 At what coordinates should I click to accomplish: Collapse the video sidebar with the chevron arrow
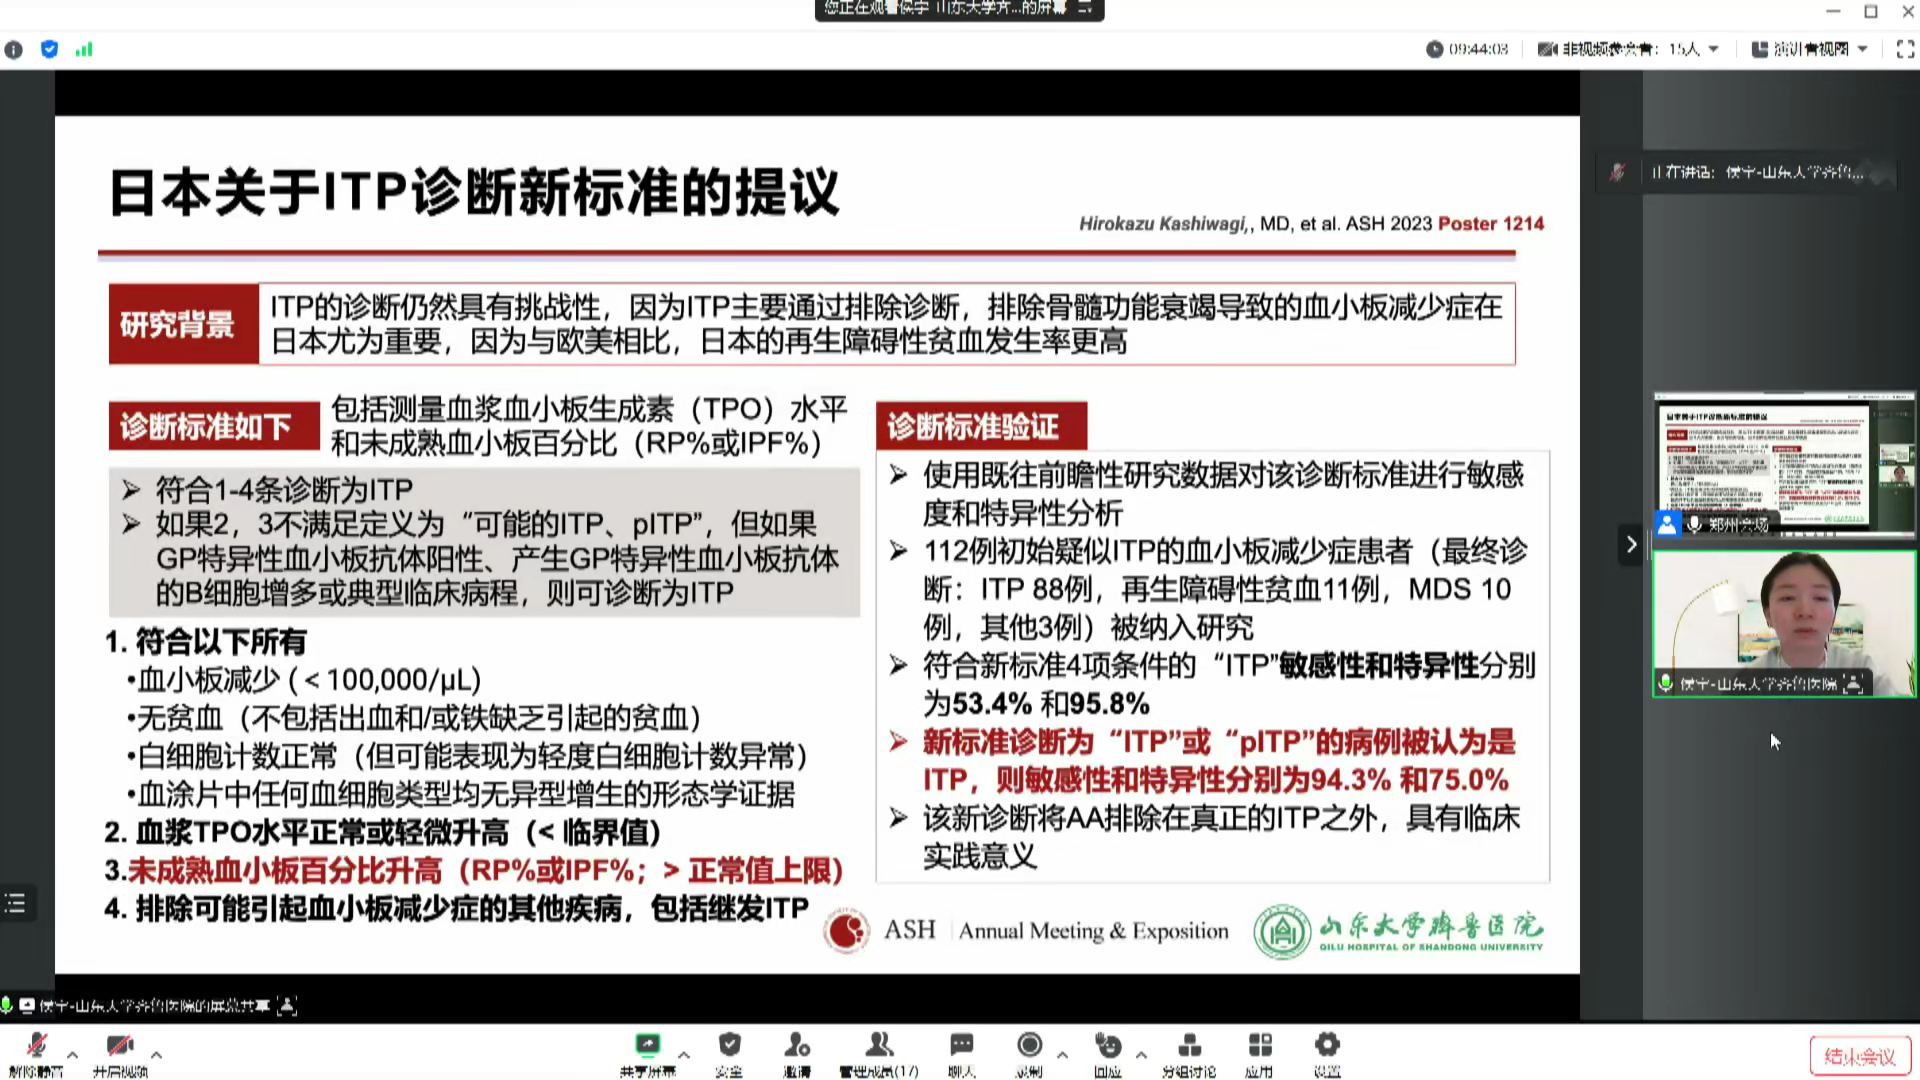(x=1631, y=544)
